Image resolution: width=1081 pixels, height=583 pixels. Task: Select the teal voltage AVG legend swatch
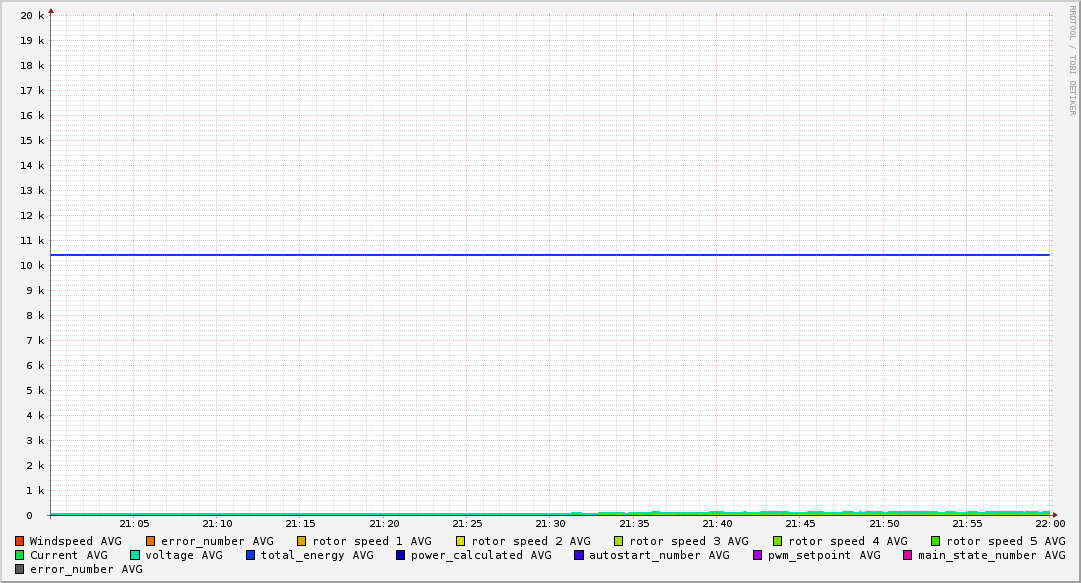pos(135,555)
